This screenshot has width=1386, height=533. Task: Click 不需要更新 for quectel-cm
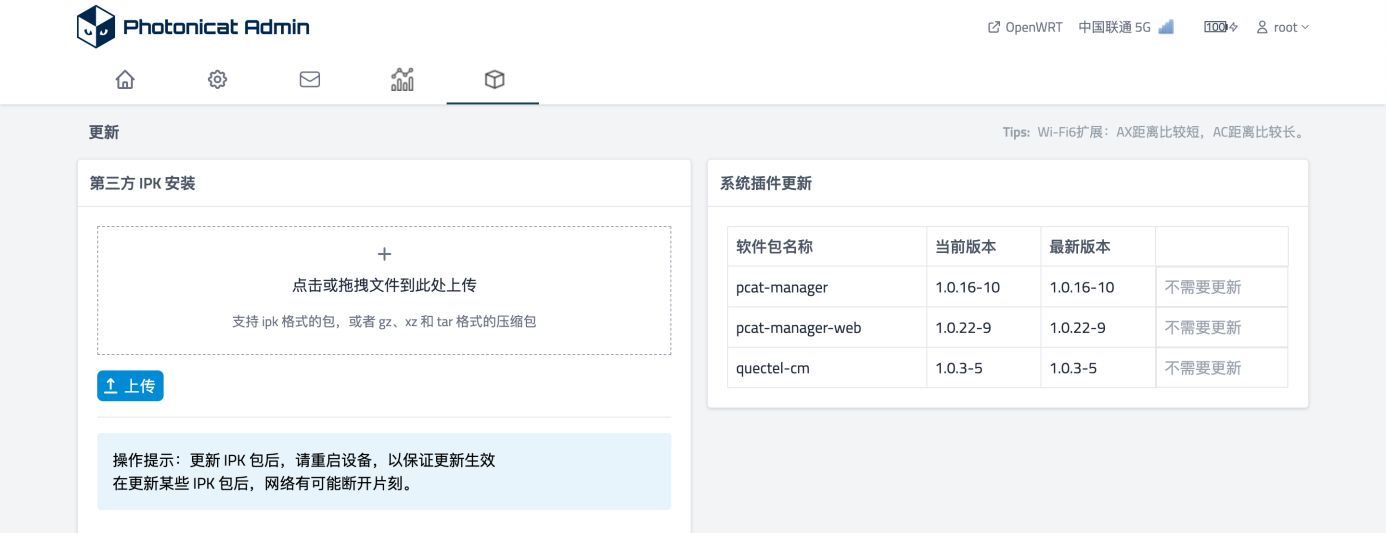[x=1203, y=368]
